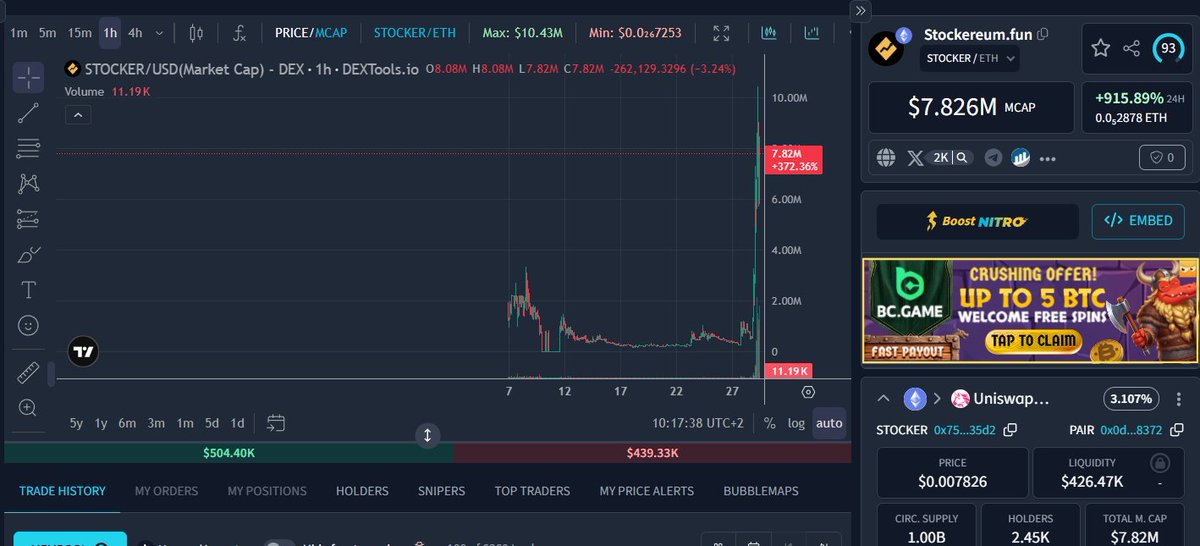Add Stockereum.fun to favorites star
This screenshot has width=1200, height=546.
pos(1100,48)
